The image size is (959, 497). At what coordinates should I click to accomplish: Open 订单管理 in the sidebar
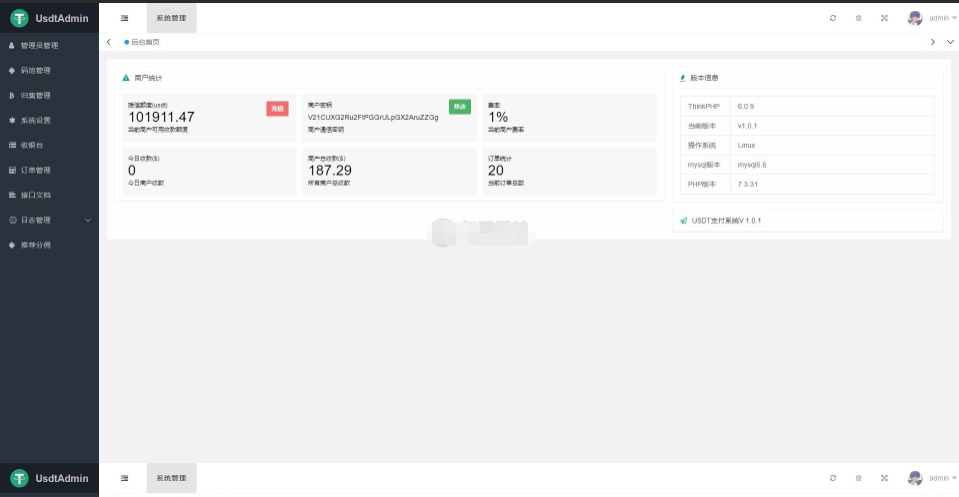tap(36, 170)
